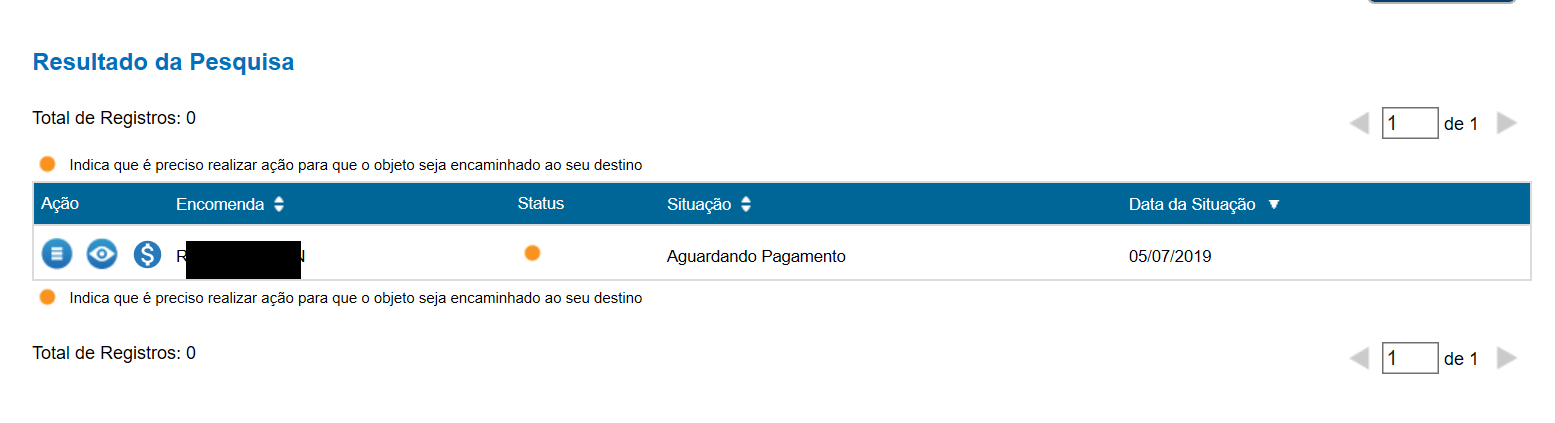
Task: Toggle sort arrows beside Situação header
Action: [746, 204]
